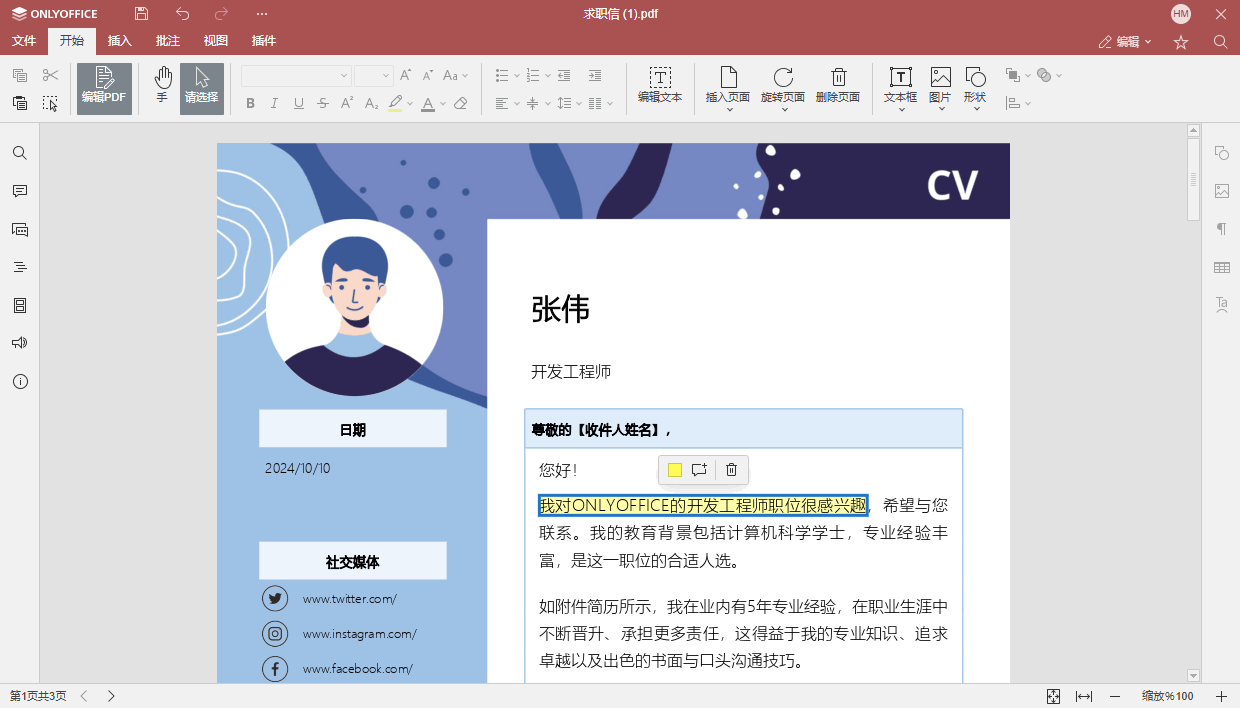Open the Search panel in left sidebar
Viewport: 1240px width, 708px height.
point(20,152)
